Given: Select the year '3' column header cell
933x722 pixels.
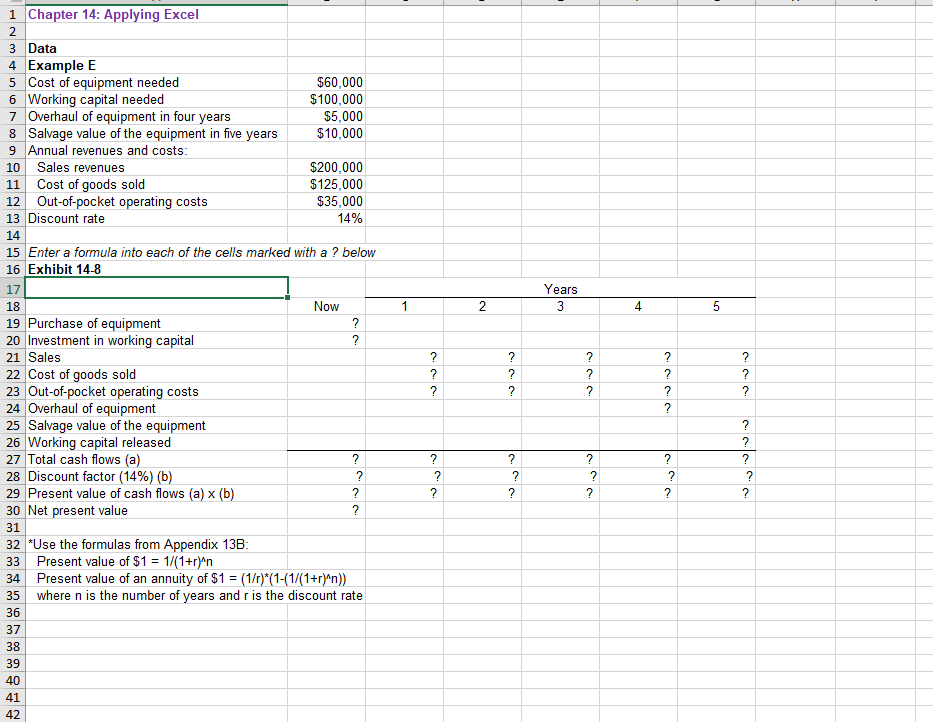Looking at the screenshot, I should [x=561, y=307].
